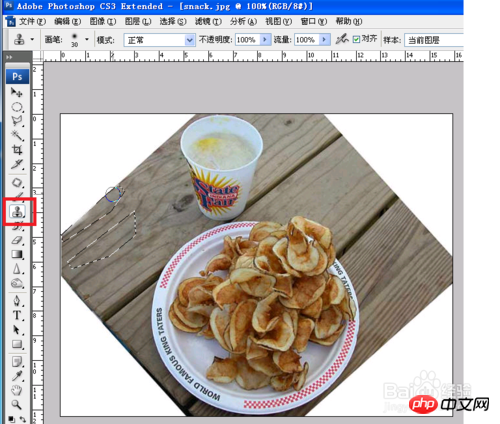Expand the 不透明度 opacity slider arrow

click(265, 40)
